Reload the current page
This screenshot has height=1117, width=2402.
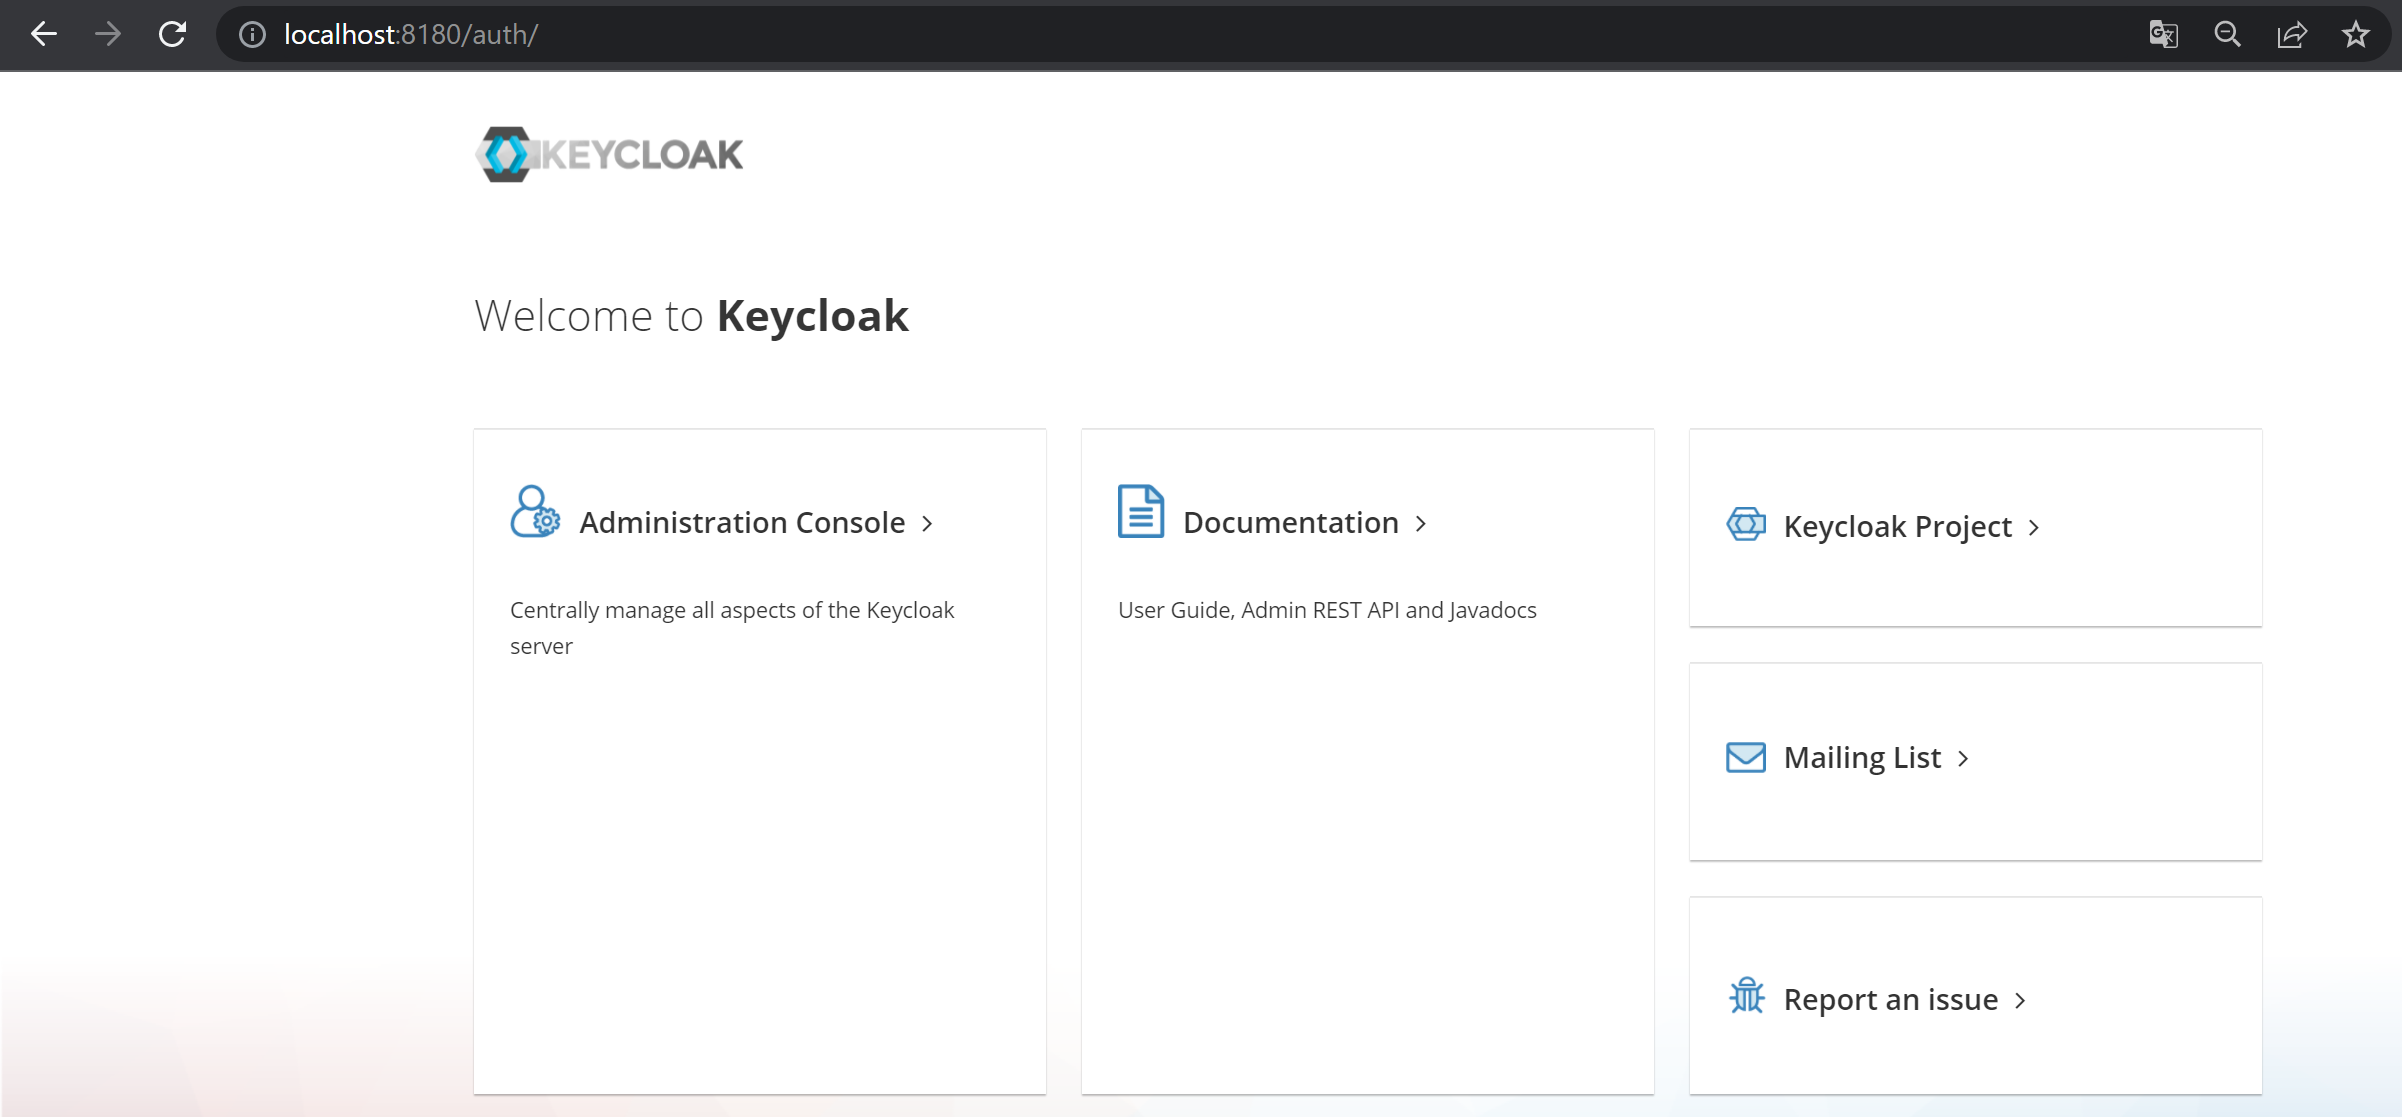pos(172,33)
